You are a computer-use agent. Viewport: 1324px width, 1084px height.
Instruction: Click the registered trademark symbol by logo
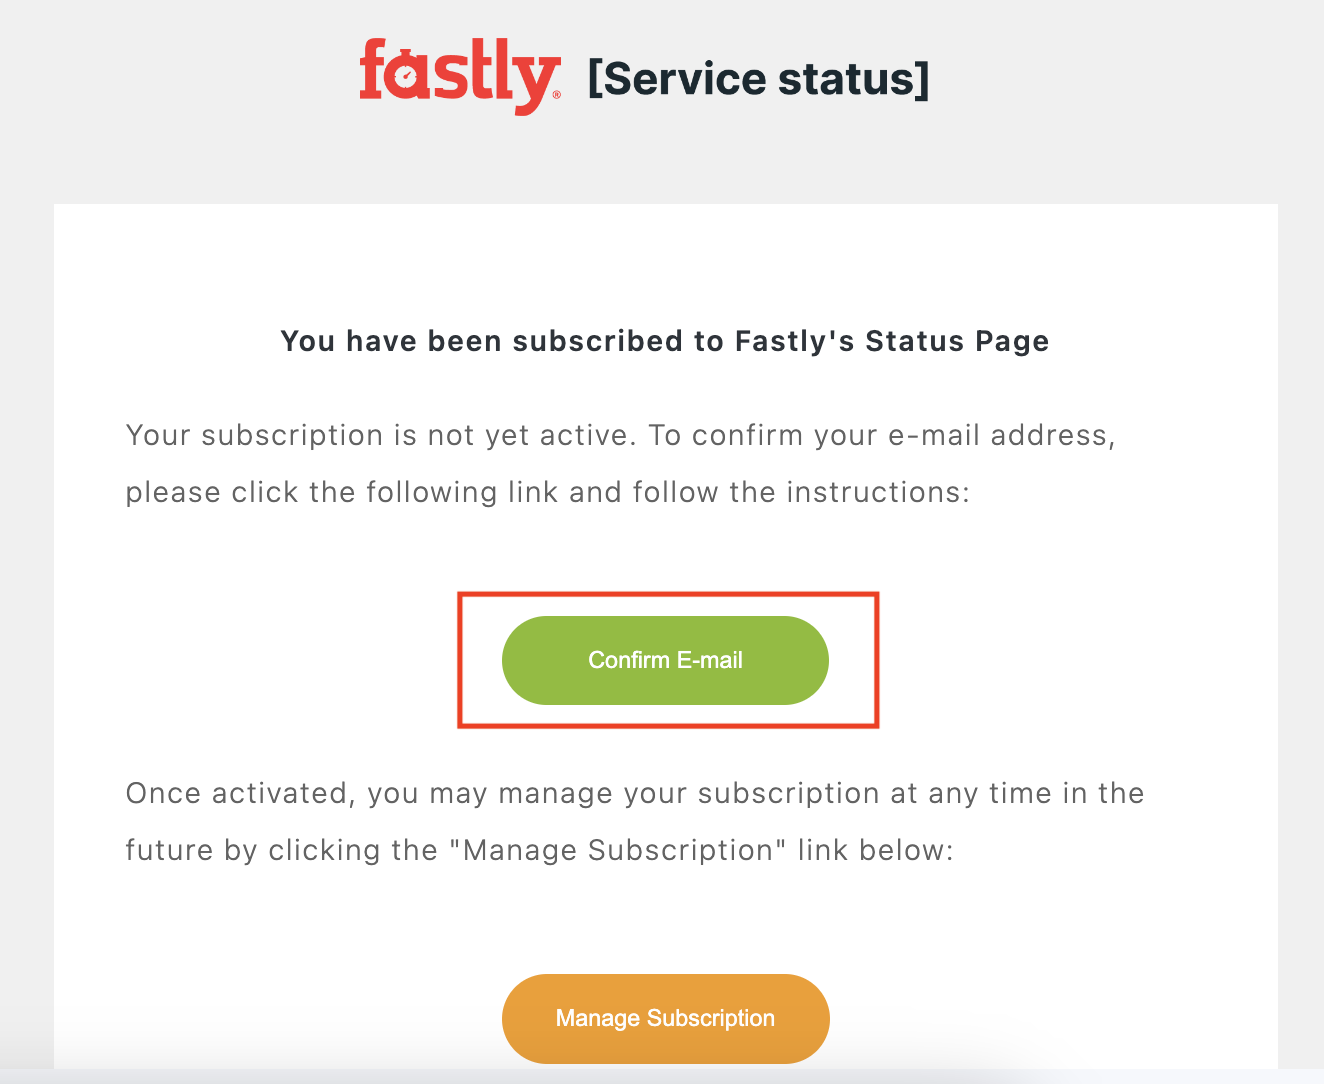click(557, 95)
